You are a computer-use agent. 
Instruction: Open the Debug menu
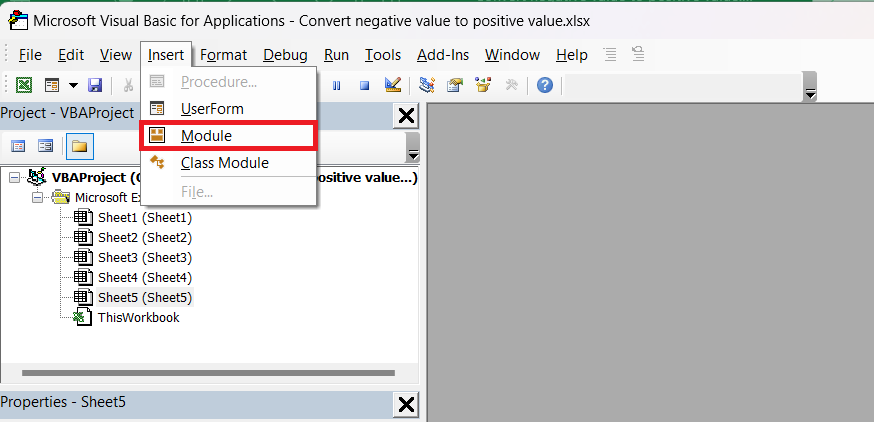tap(285, 55)
